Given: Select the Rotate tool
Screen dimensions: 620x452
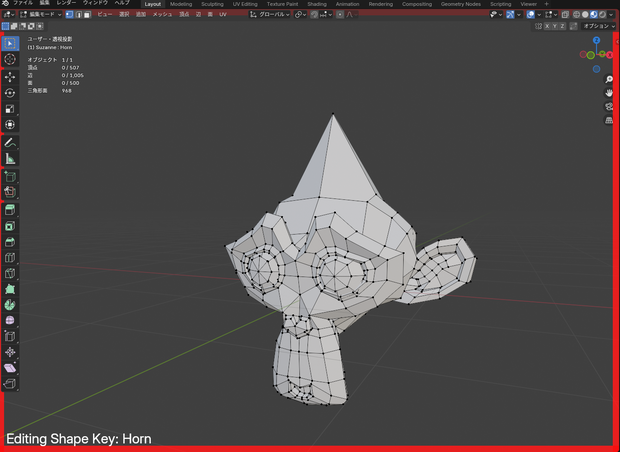Looking at the screenshot, I should pyautogui.click(x=10, y=93).
